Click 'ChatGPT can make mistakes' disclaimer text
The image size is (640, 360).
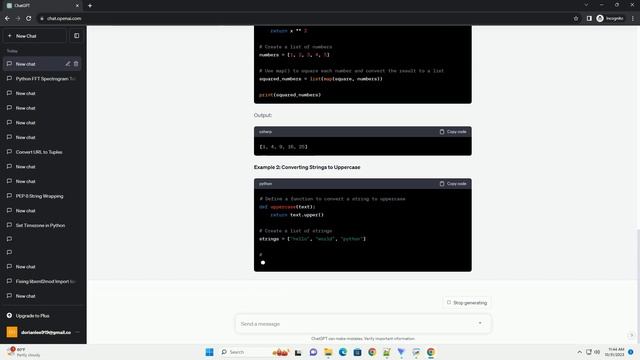363,338
